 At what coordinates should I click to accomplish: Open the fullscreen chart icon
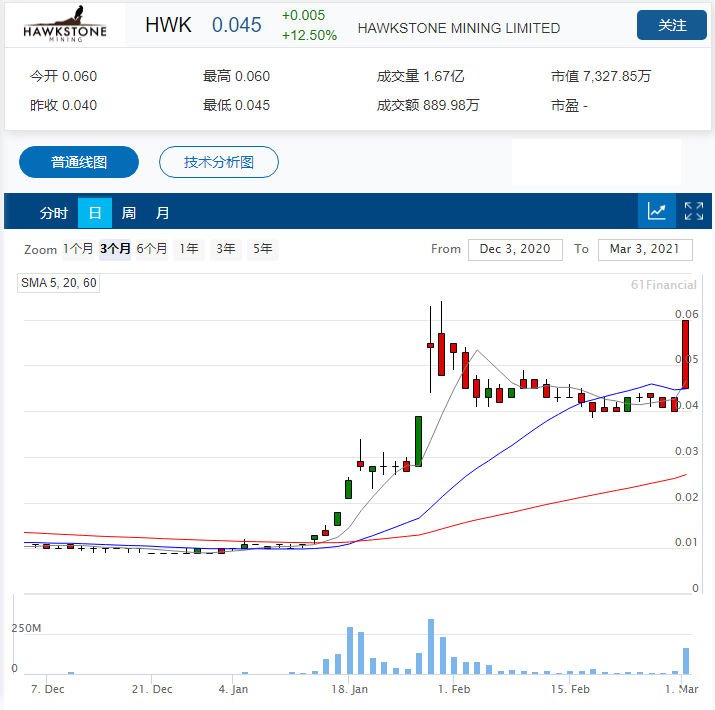click(x=694, y=211)
